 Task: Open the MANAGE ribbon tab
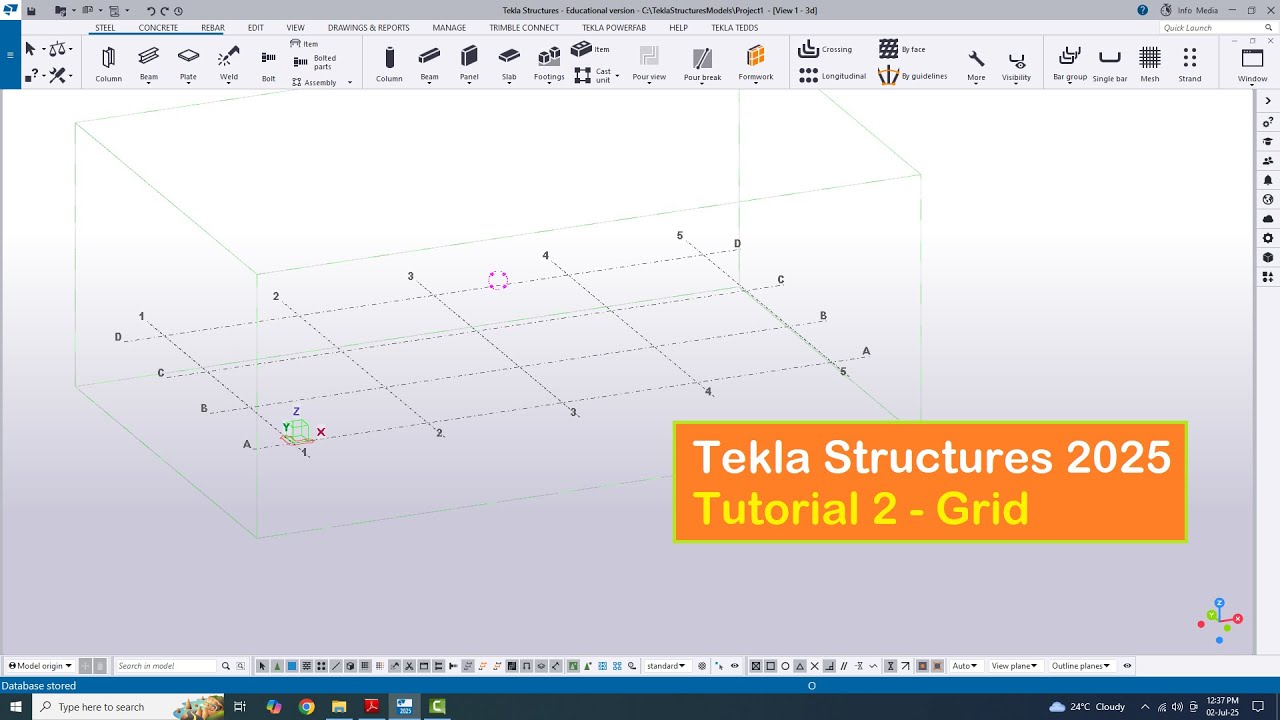(x=449, y=28)
